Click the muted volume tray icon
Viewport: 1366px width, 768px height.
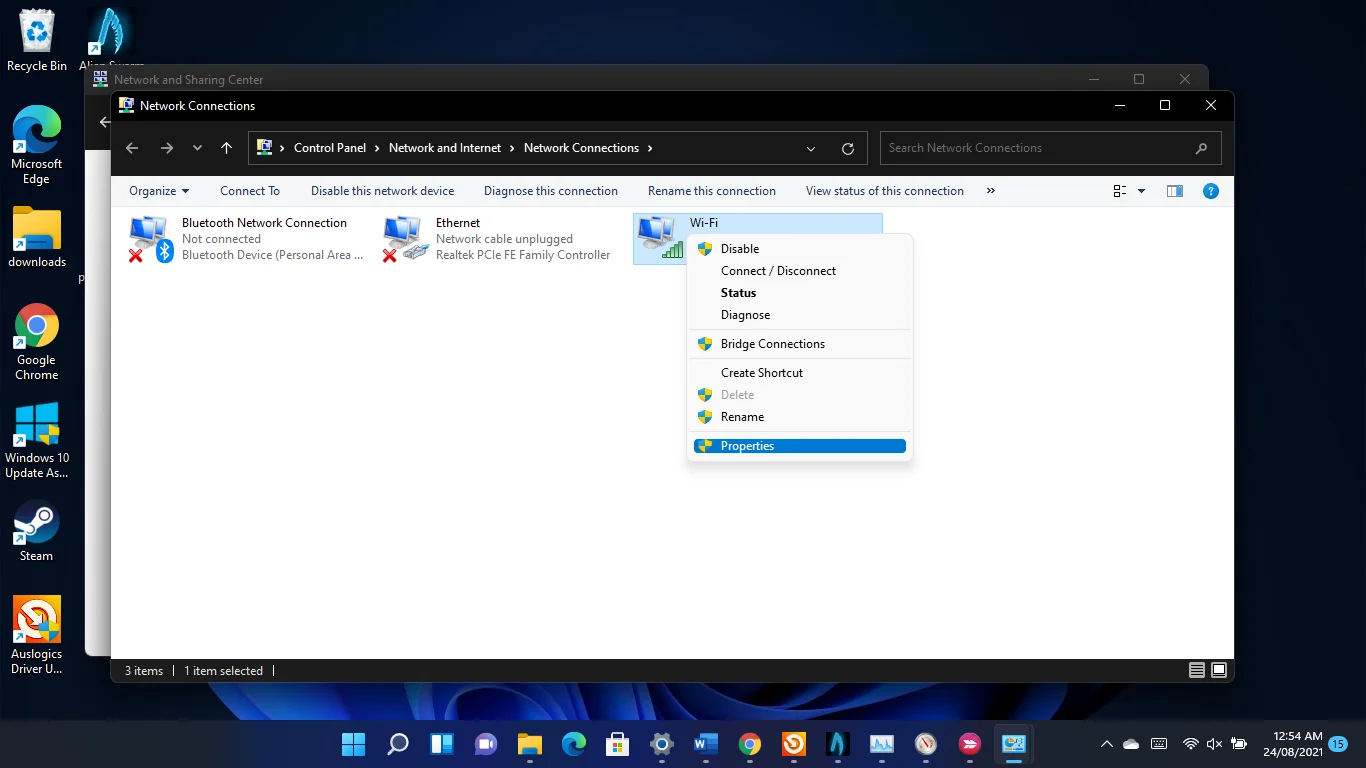(x=1214, y=744)
